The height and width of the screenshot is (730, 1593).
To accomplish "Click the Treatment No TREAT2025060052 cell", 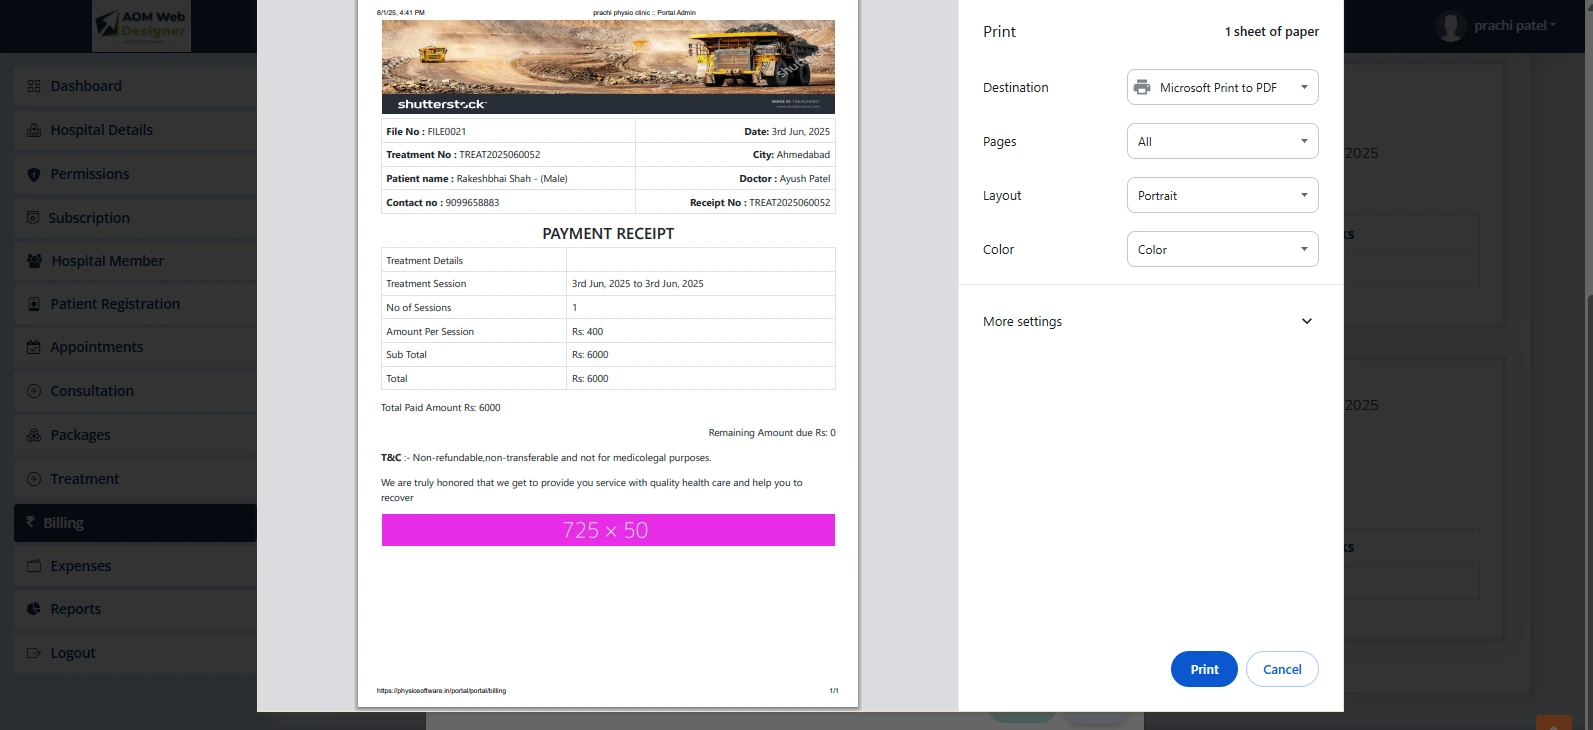I will (508, 155).
